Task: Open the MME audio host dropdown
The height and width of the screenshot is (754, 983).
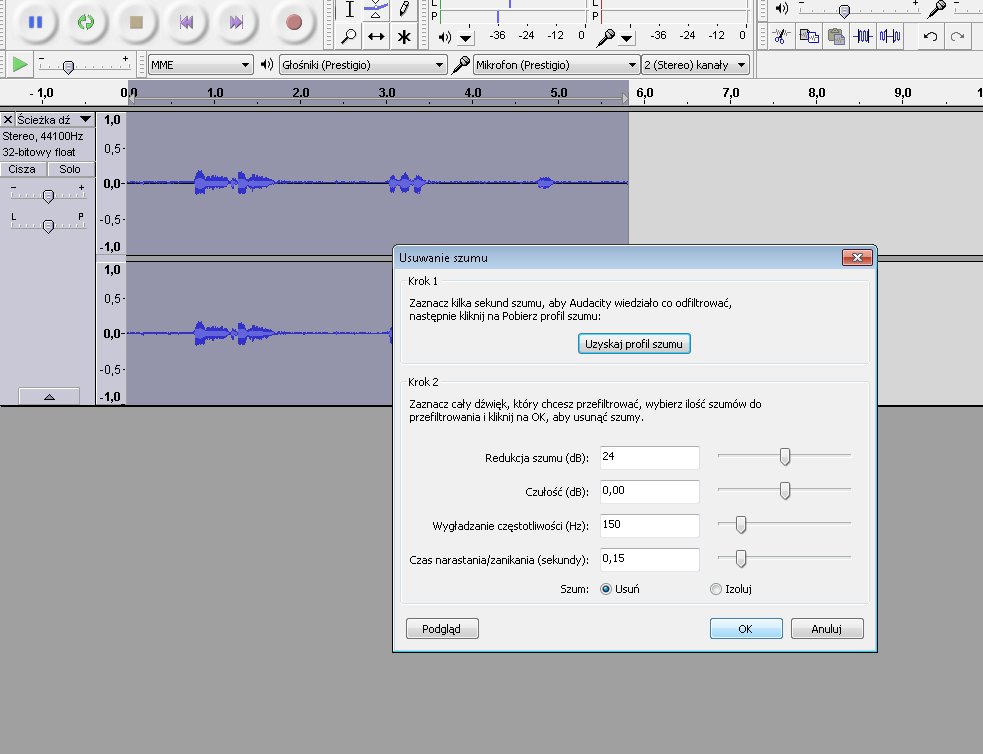Action: tap(201, 65)
